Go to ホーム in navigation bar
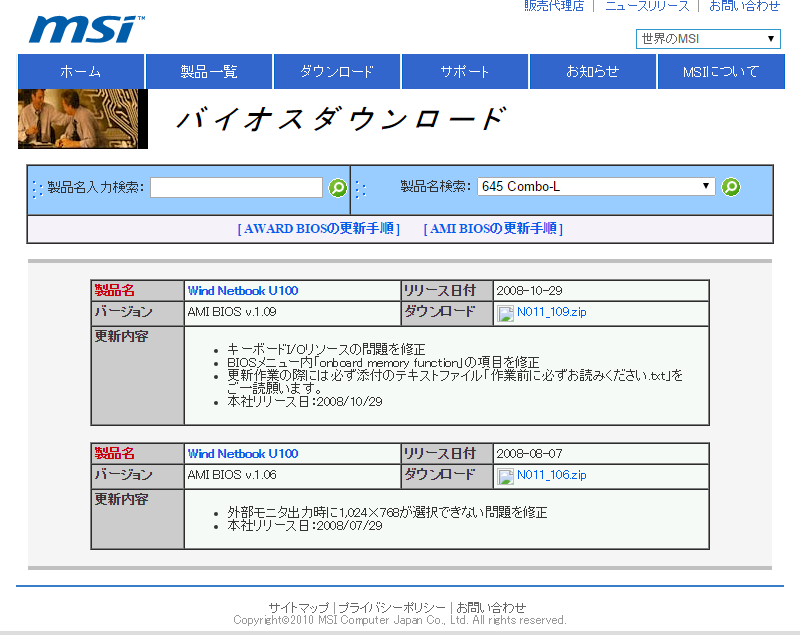 pos(81,71)
